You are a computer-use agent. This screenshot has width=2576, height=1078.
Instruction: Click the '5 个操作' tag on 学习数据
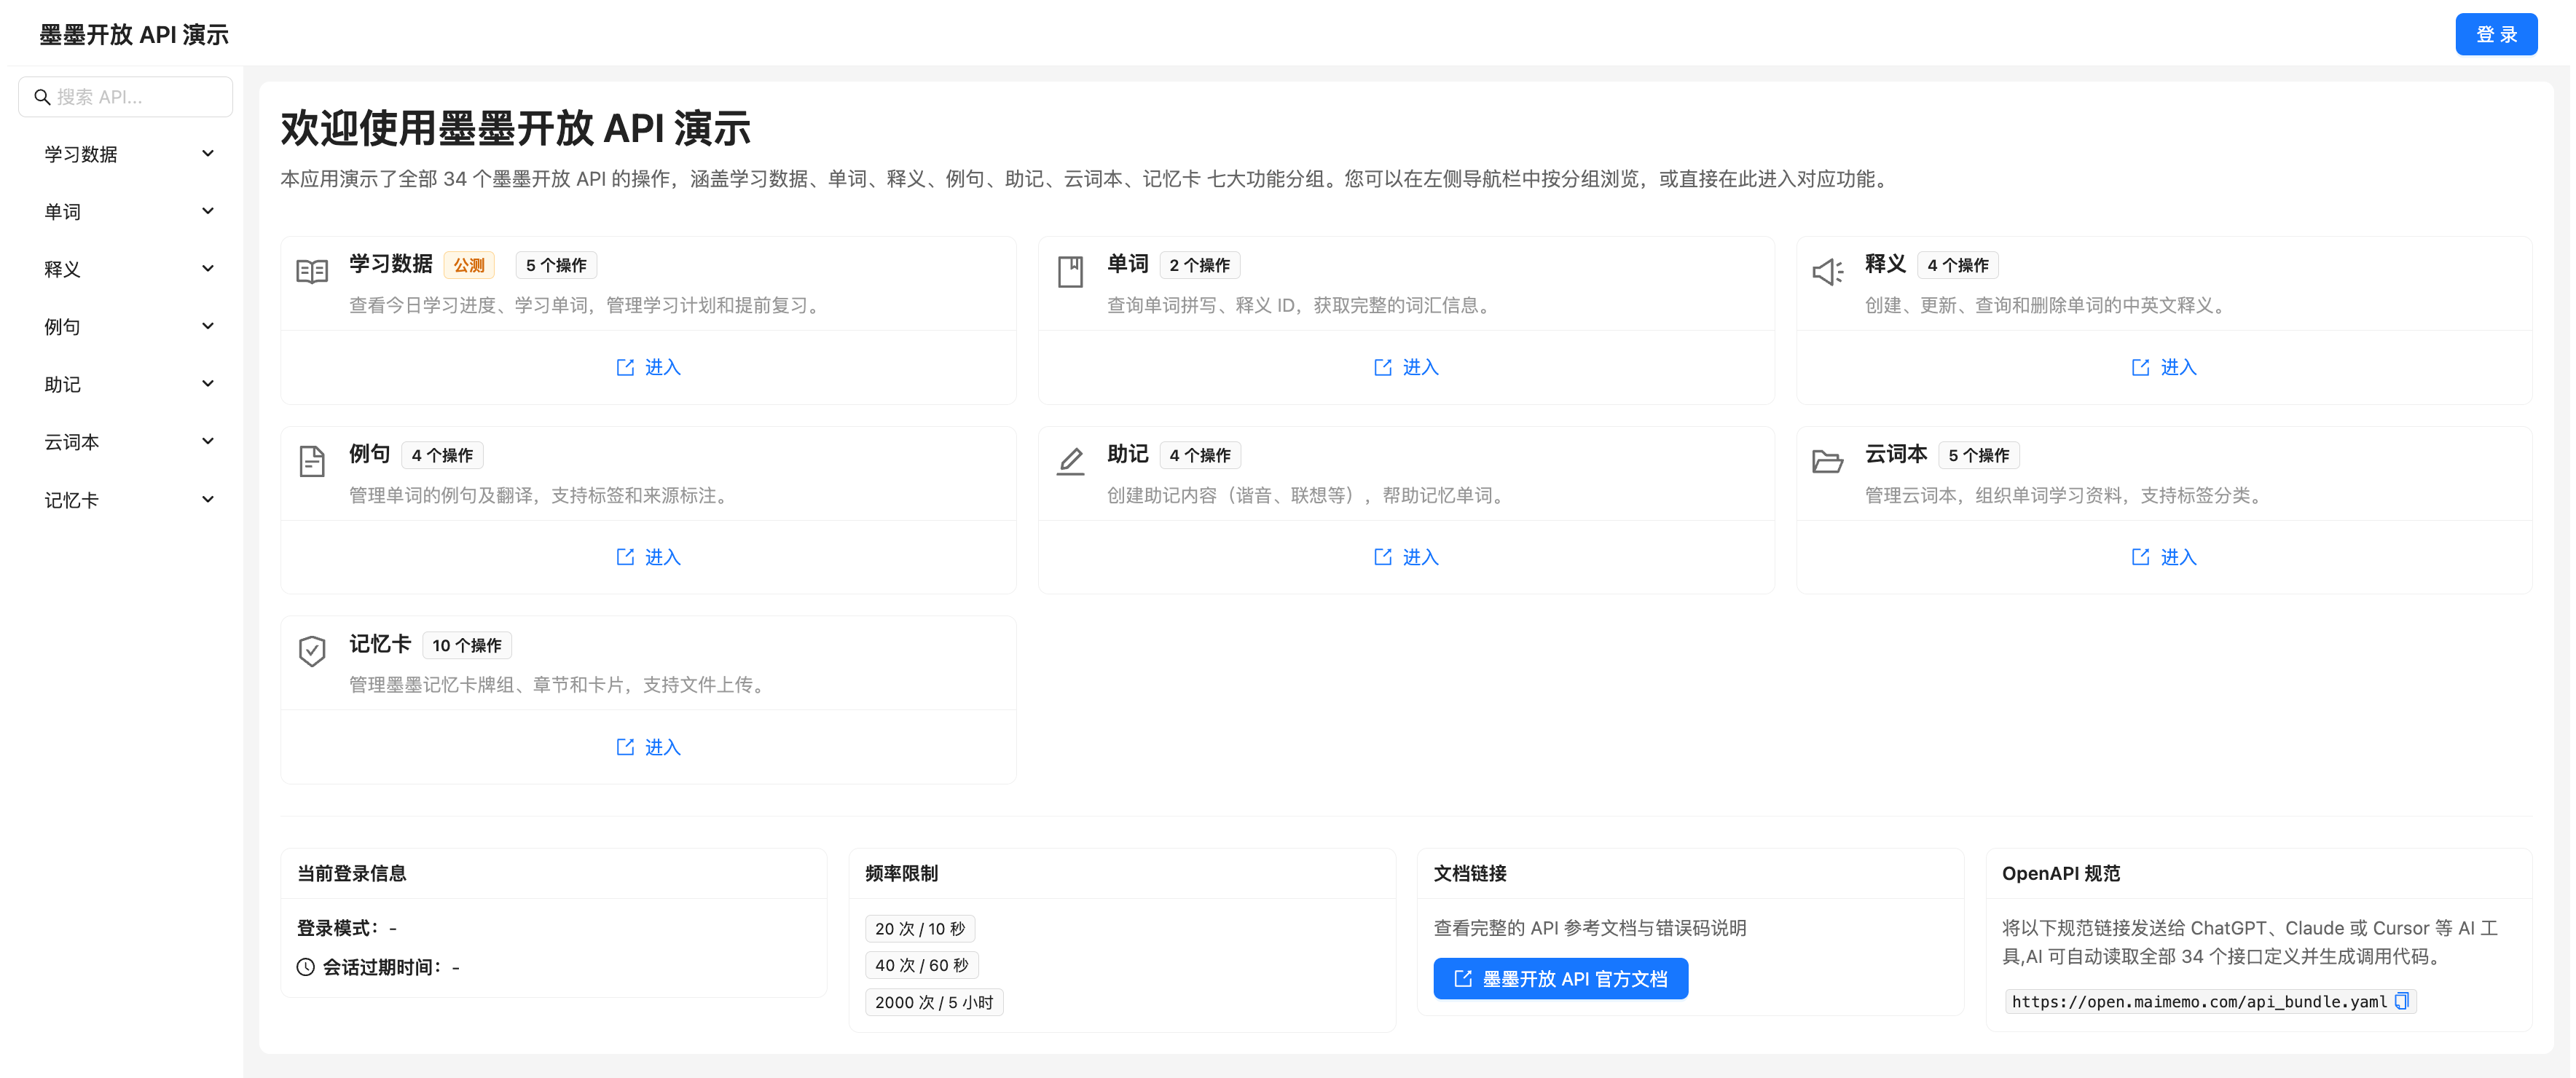557,265
